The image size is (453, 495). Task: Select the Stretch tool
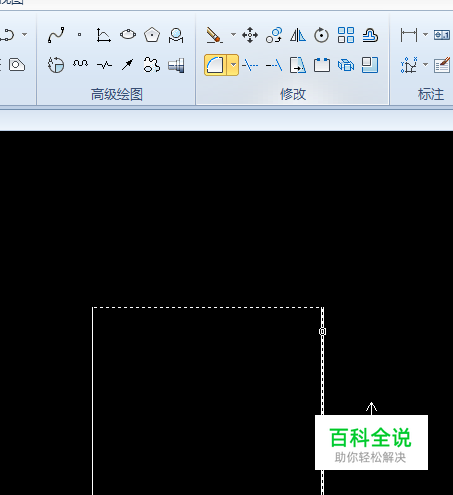click(x=298, y=65)
